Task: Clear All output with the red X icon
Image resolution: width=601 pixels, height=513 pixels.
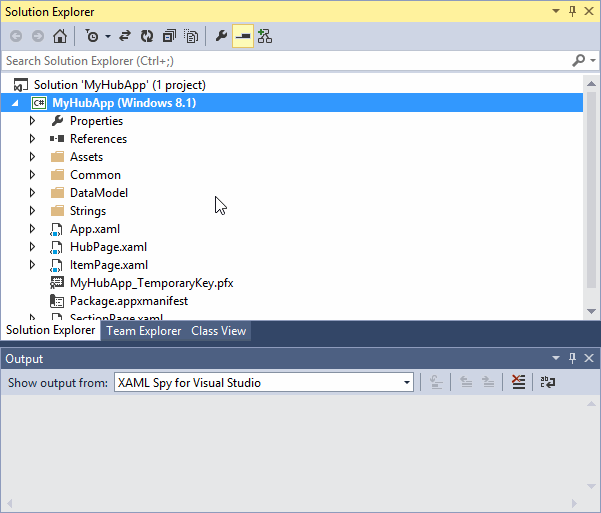Action: click(518, 382)
